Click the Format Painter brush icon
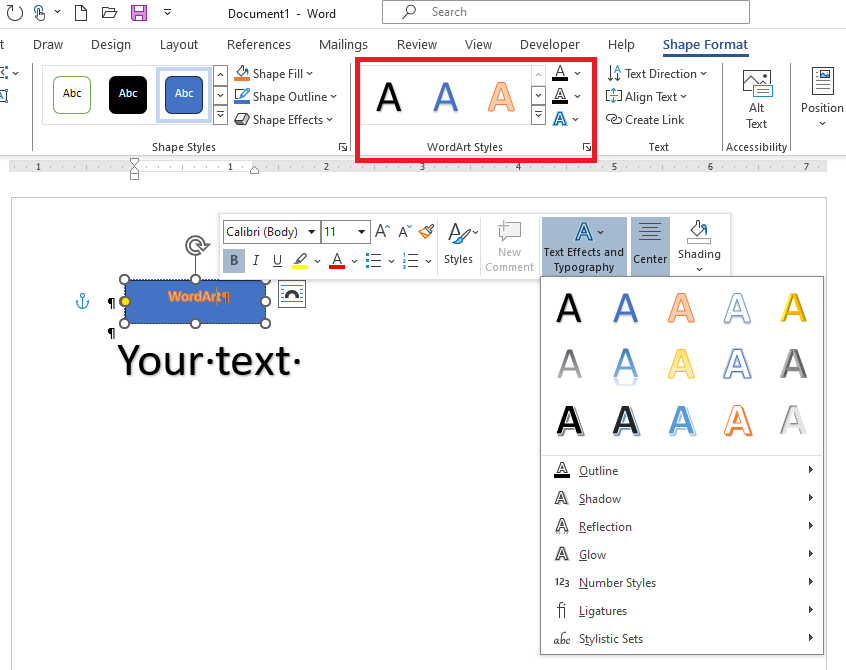Viewport: 846px width, 670px height. [x=427, y=232]
